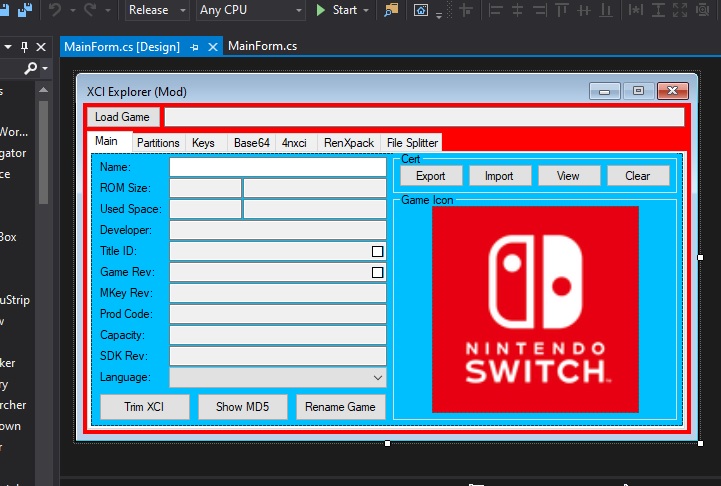Click the Align Middles layout icon
Image resolution: width=721 pixels, height=486 pixels.
(584, 10)
